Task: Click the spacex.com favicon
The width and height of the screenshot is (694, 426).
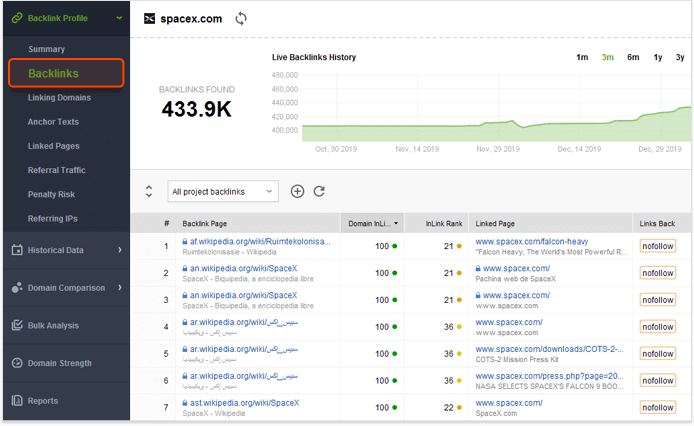Action: [x=150, y=19]
